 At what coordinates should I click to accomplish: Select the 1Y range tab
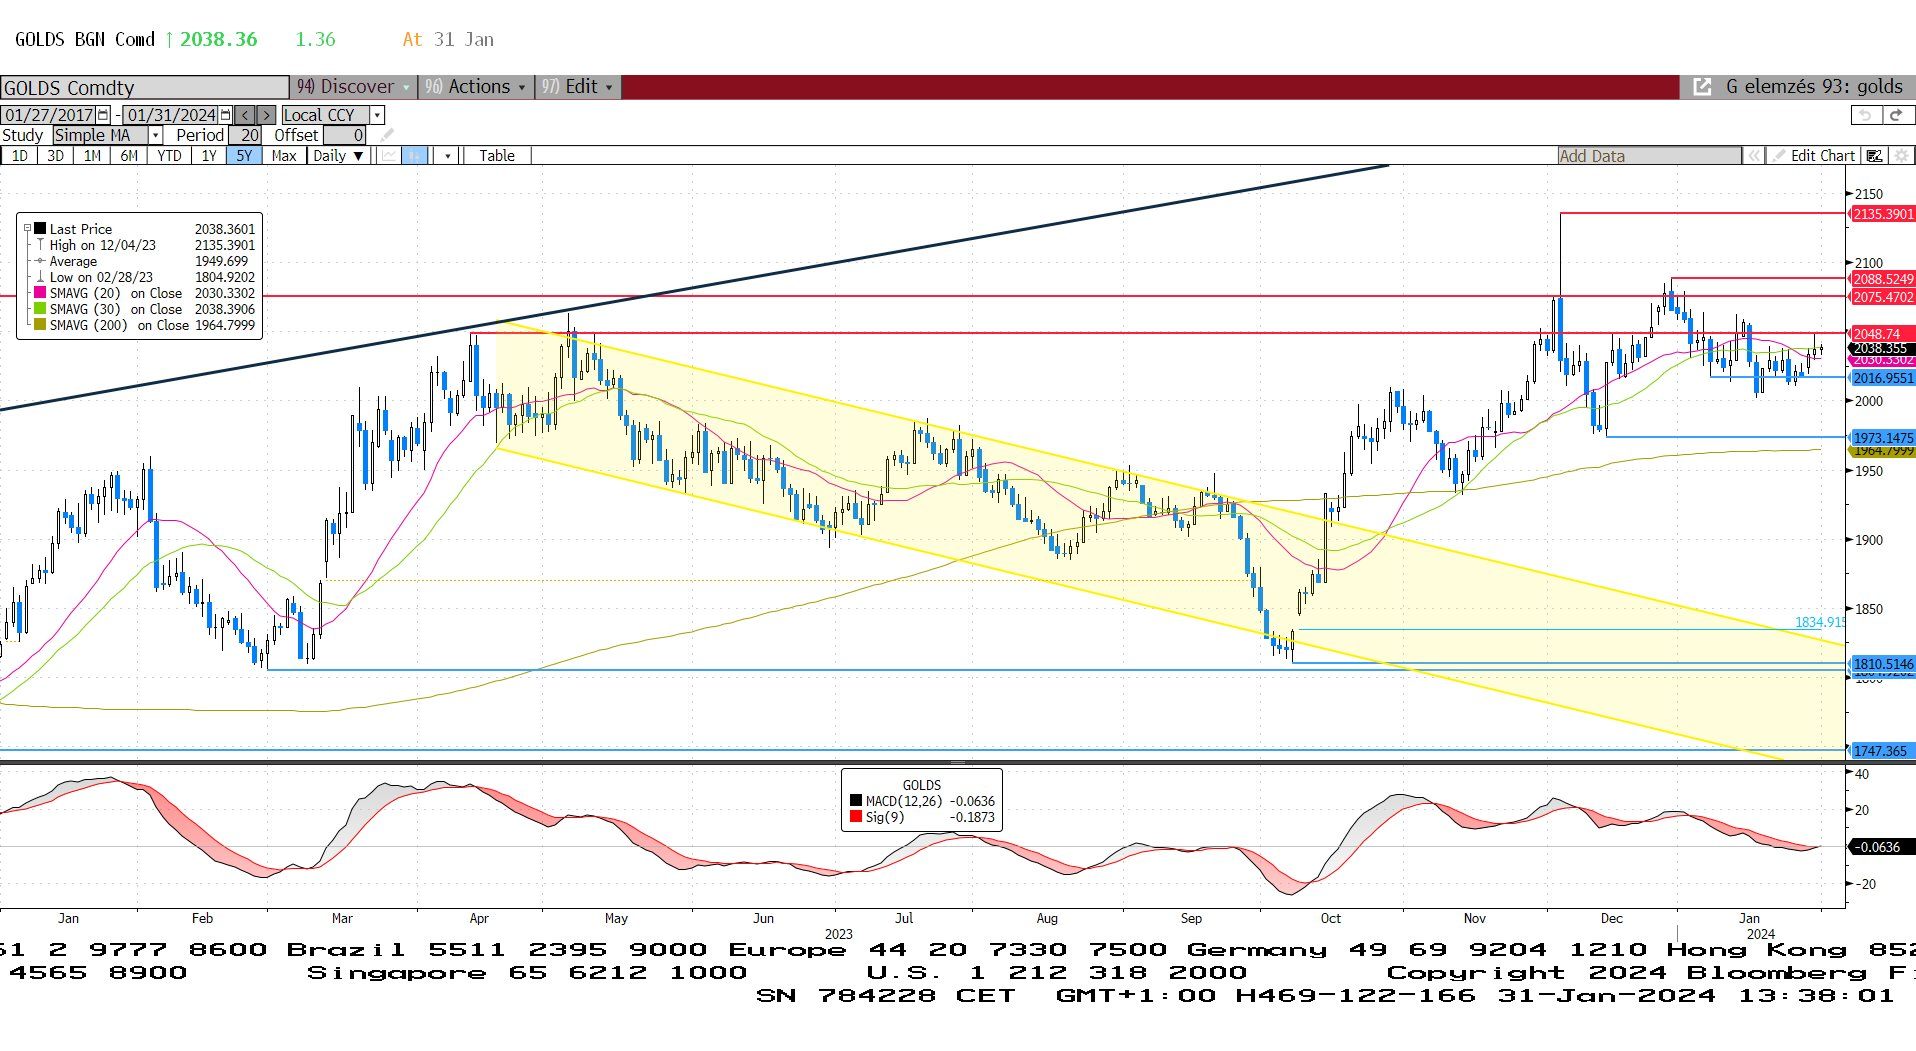pos(208,155)
